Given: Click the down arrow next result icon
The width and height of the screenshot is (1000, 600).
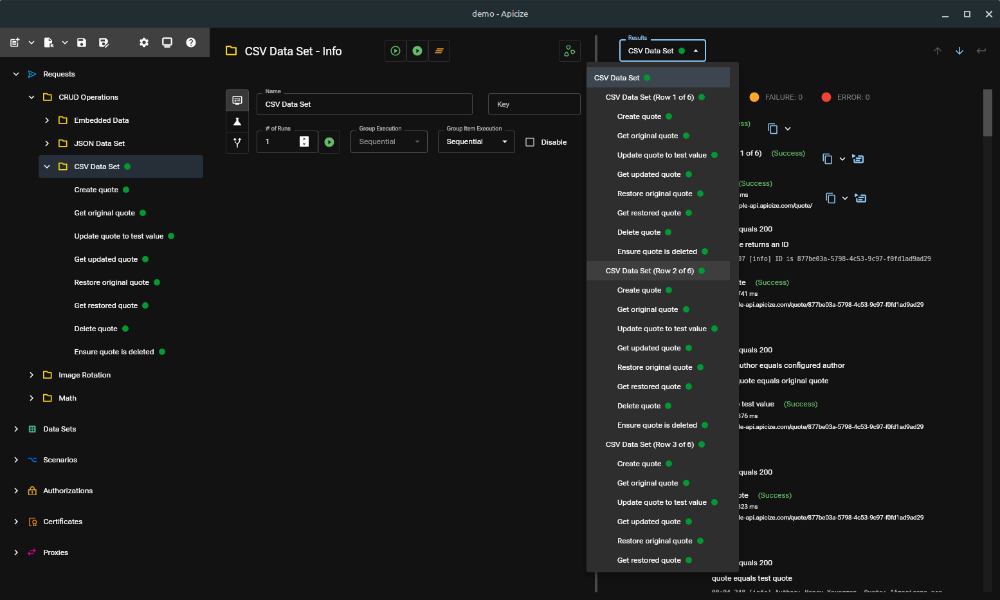Looking at the screenshot, I should (959, 51).
